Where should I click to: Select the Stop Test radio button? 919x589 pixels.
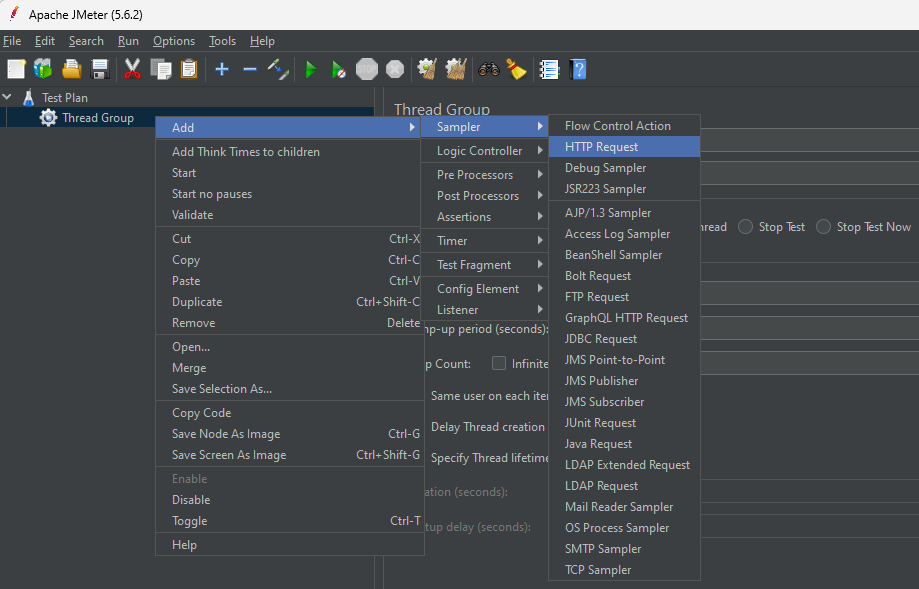tap(745, 227)
